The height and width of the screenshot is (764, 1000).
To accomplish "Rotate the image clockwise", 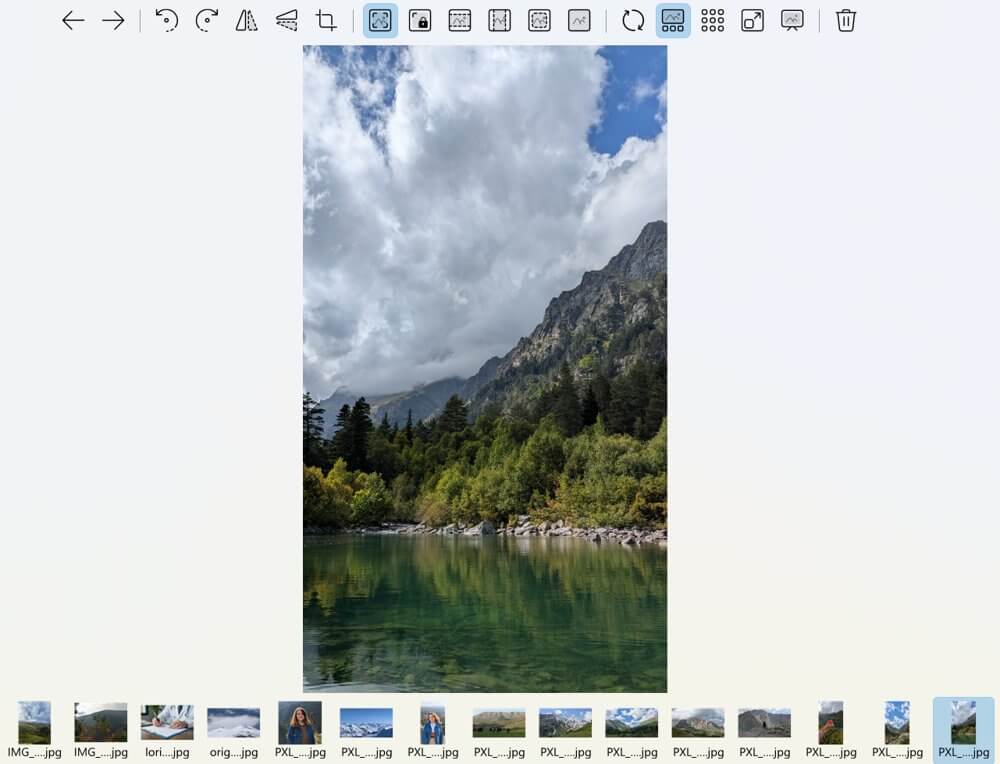I will pos(207,20).
